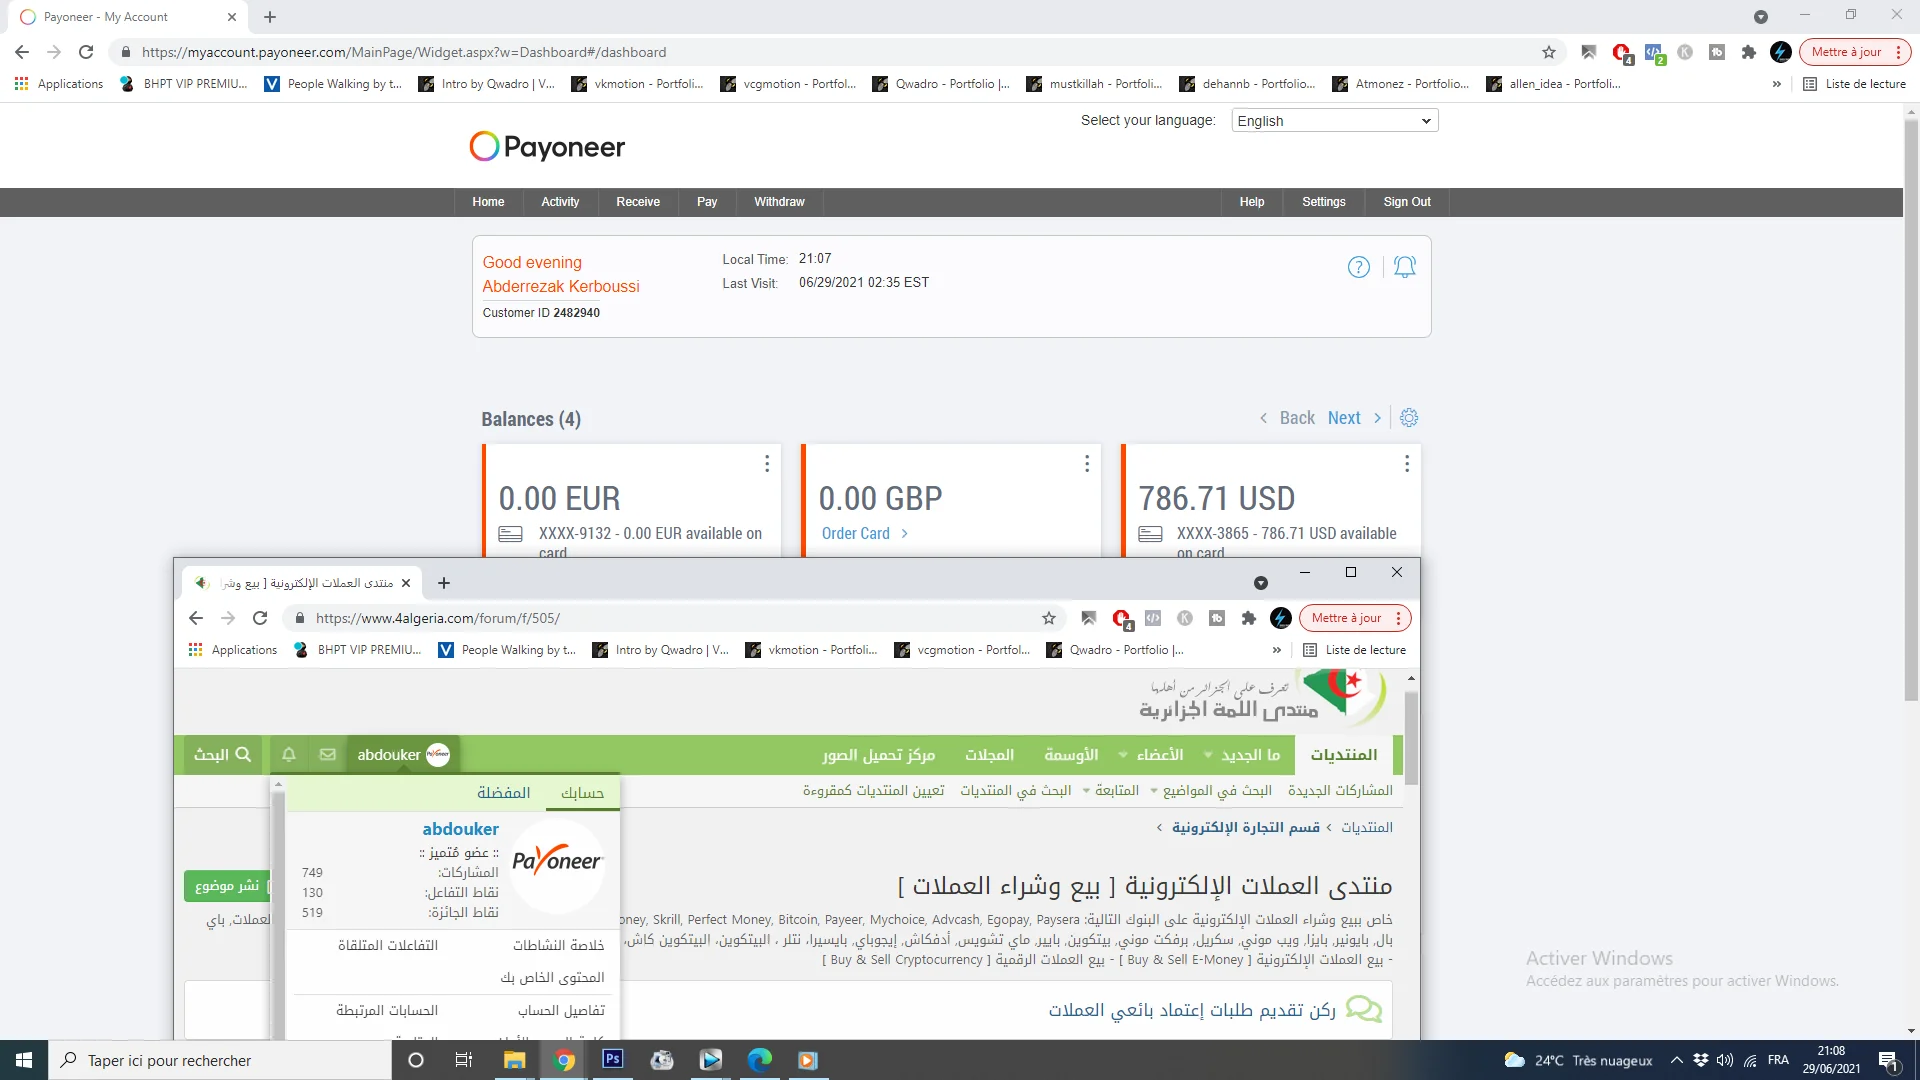Reload the 4algeria forum page
This screenshot has height=1080, width=1920.
tap(260, 618)
